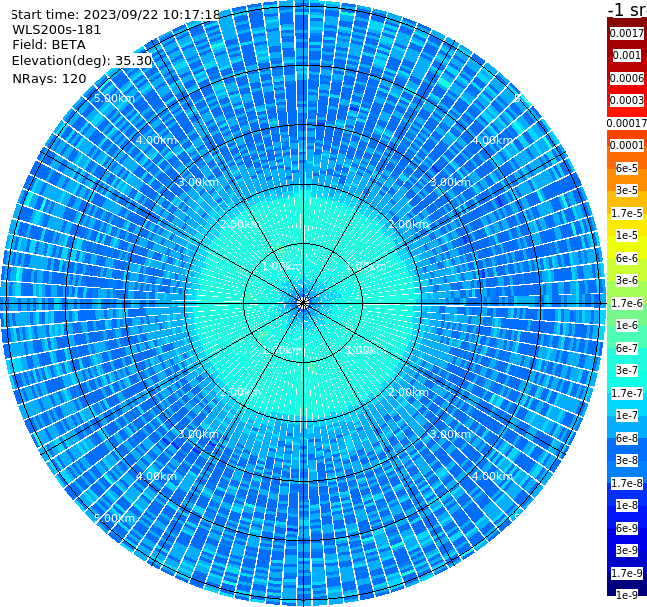Pick the 0.0017 dark red colorbar label
The width and height of the screenshot is (647, 607).
point(627,33)
